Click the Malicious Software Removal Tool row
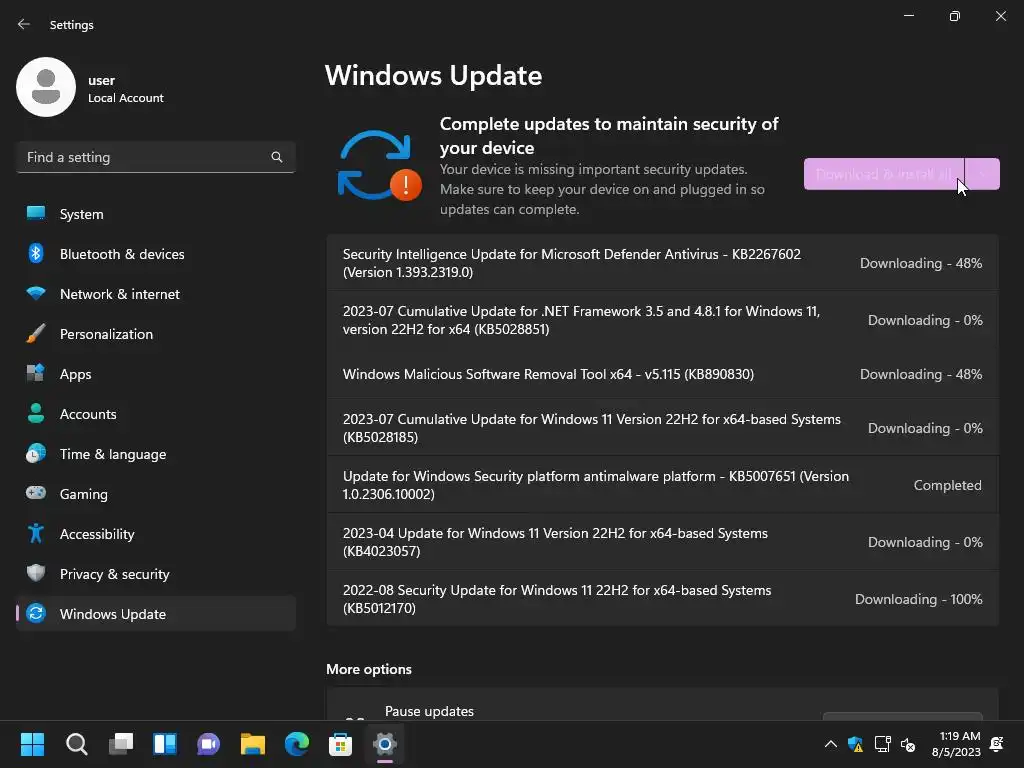Viewport: 1024px width, 768px height. click(x=662, y=374)
